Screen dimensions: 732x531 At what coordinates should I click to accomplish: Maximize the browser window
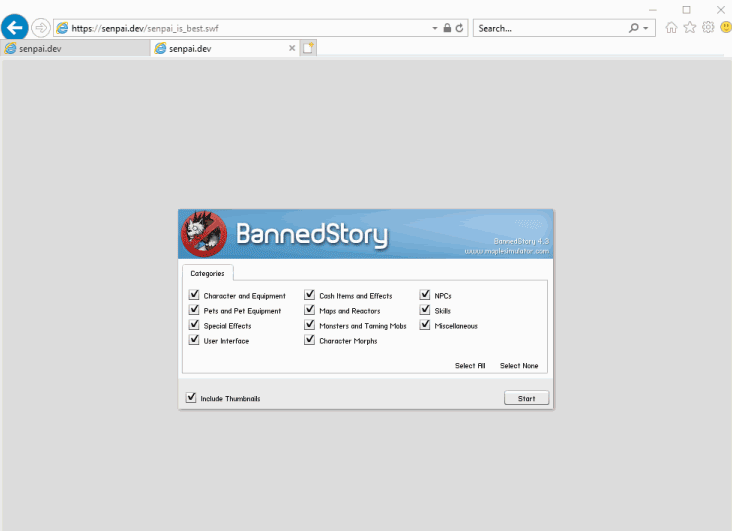(x=686, y=10)
